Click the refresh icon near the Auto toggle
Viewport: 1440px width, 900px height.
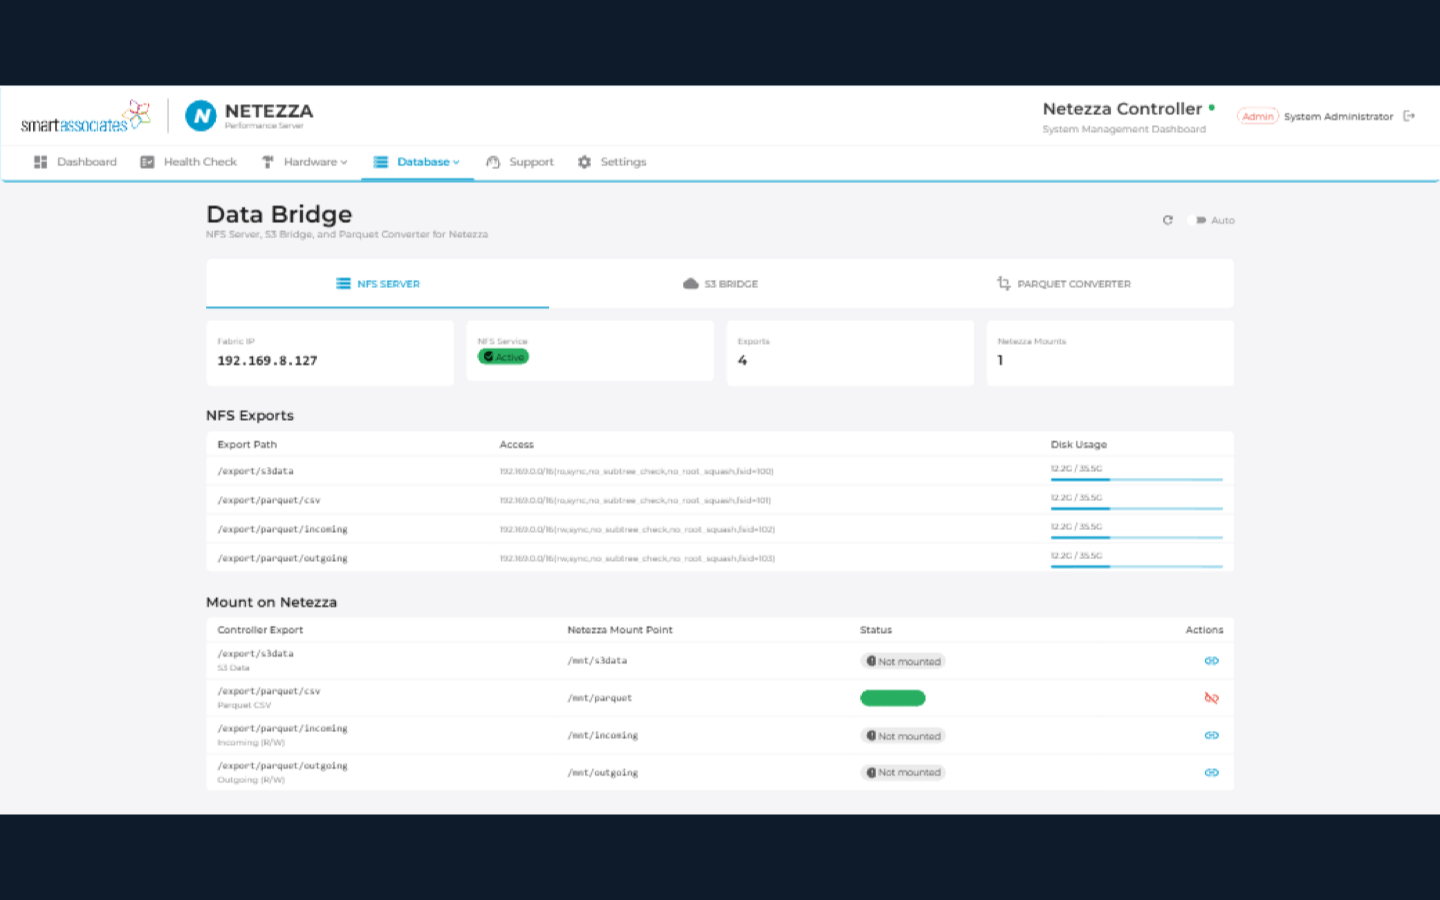click(1167, 220)
